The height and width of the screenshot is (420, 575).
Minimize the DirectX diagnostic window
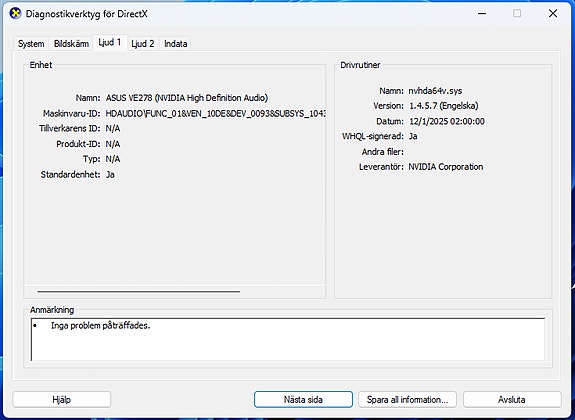(482, 14)
